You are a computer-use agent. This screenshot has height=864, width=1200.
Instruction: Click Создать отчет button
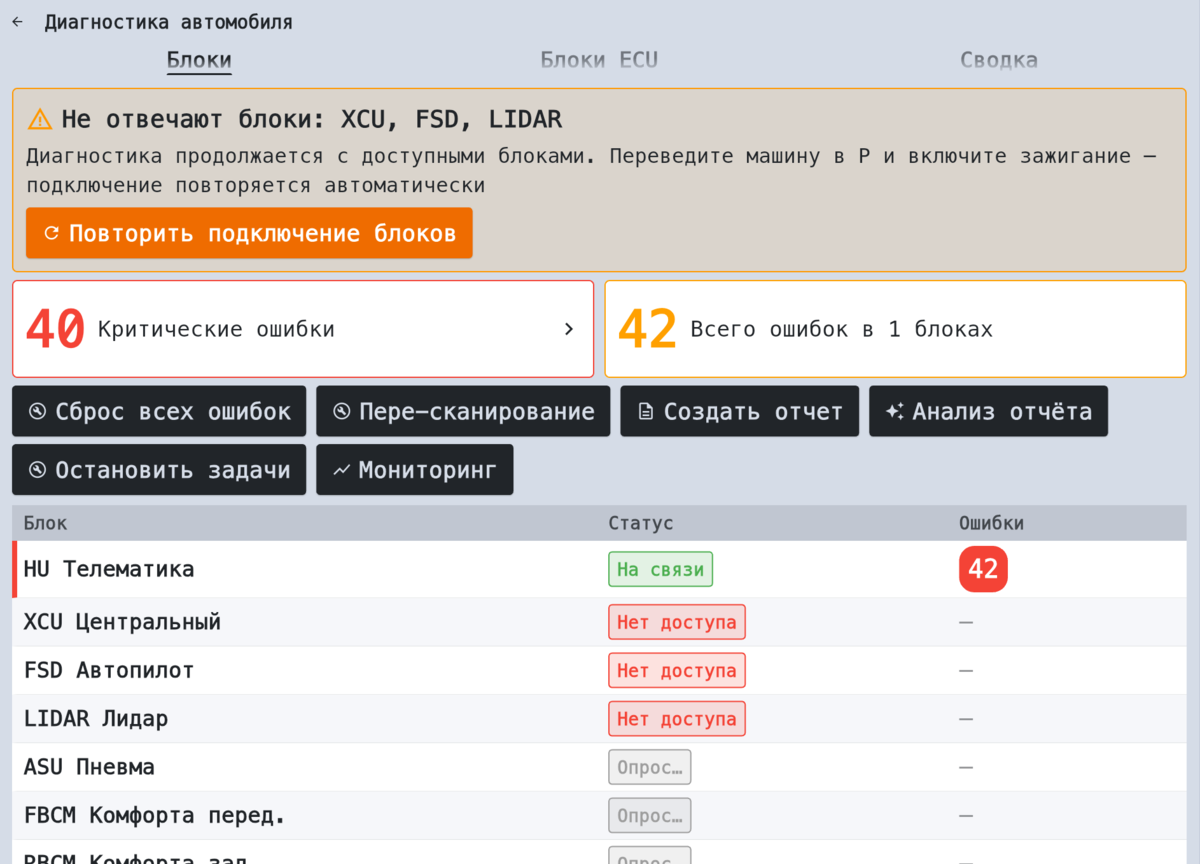(x=739, y=411)
